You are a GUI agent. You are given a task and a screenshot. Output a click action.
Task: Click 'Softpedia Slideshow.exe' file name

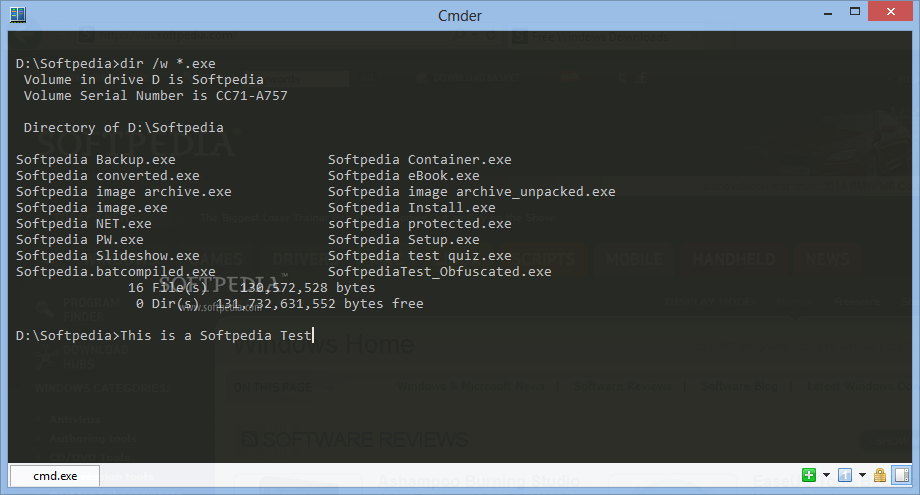108,256
